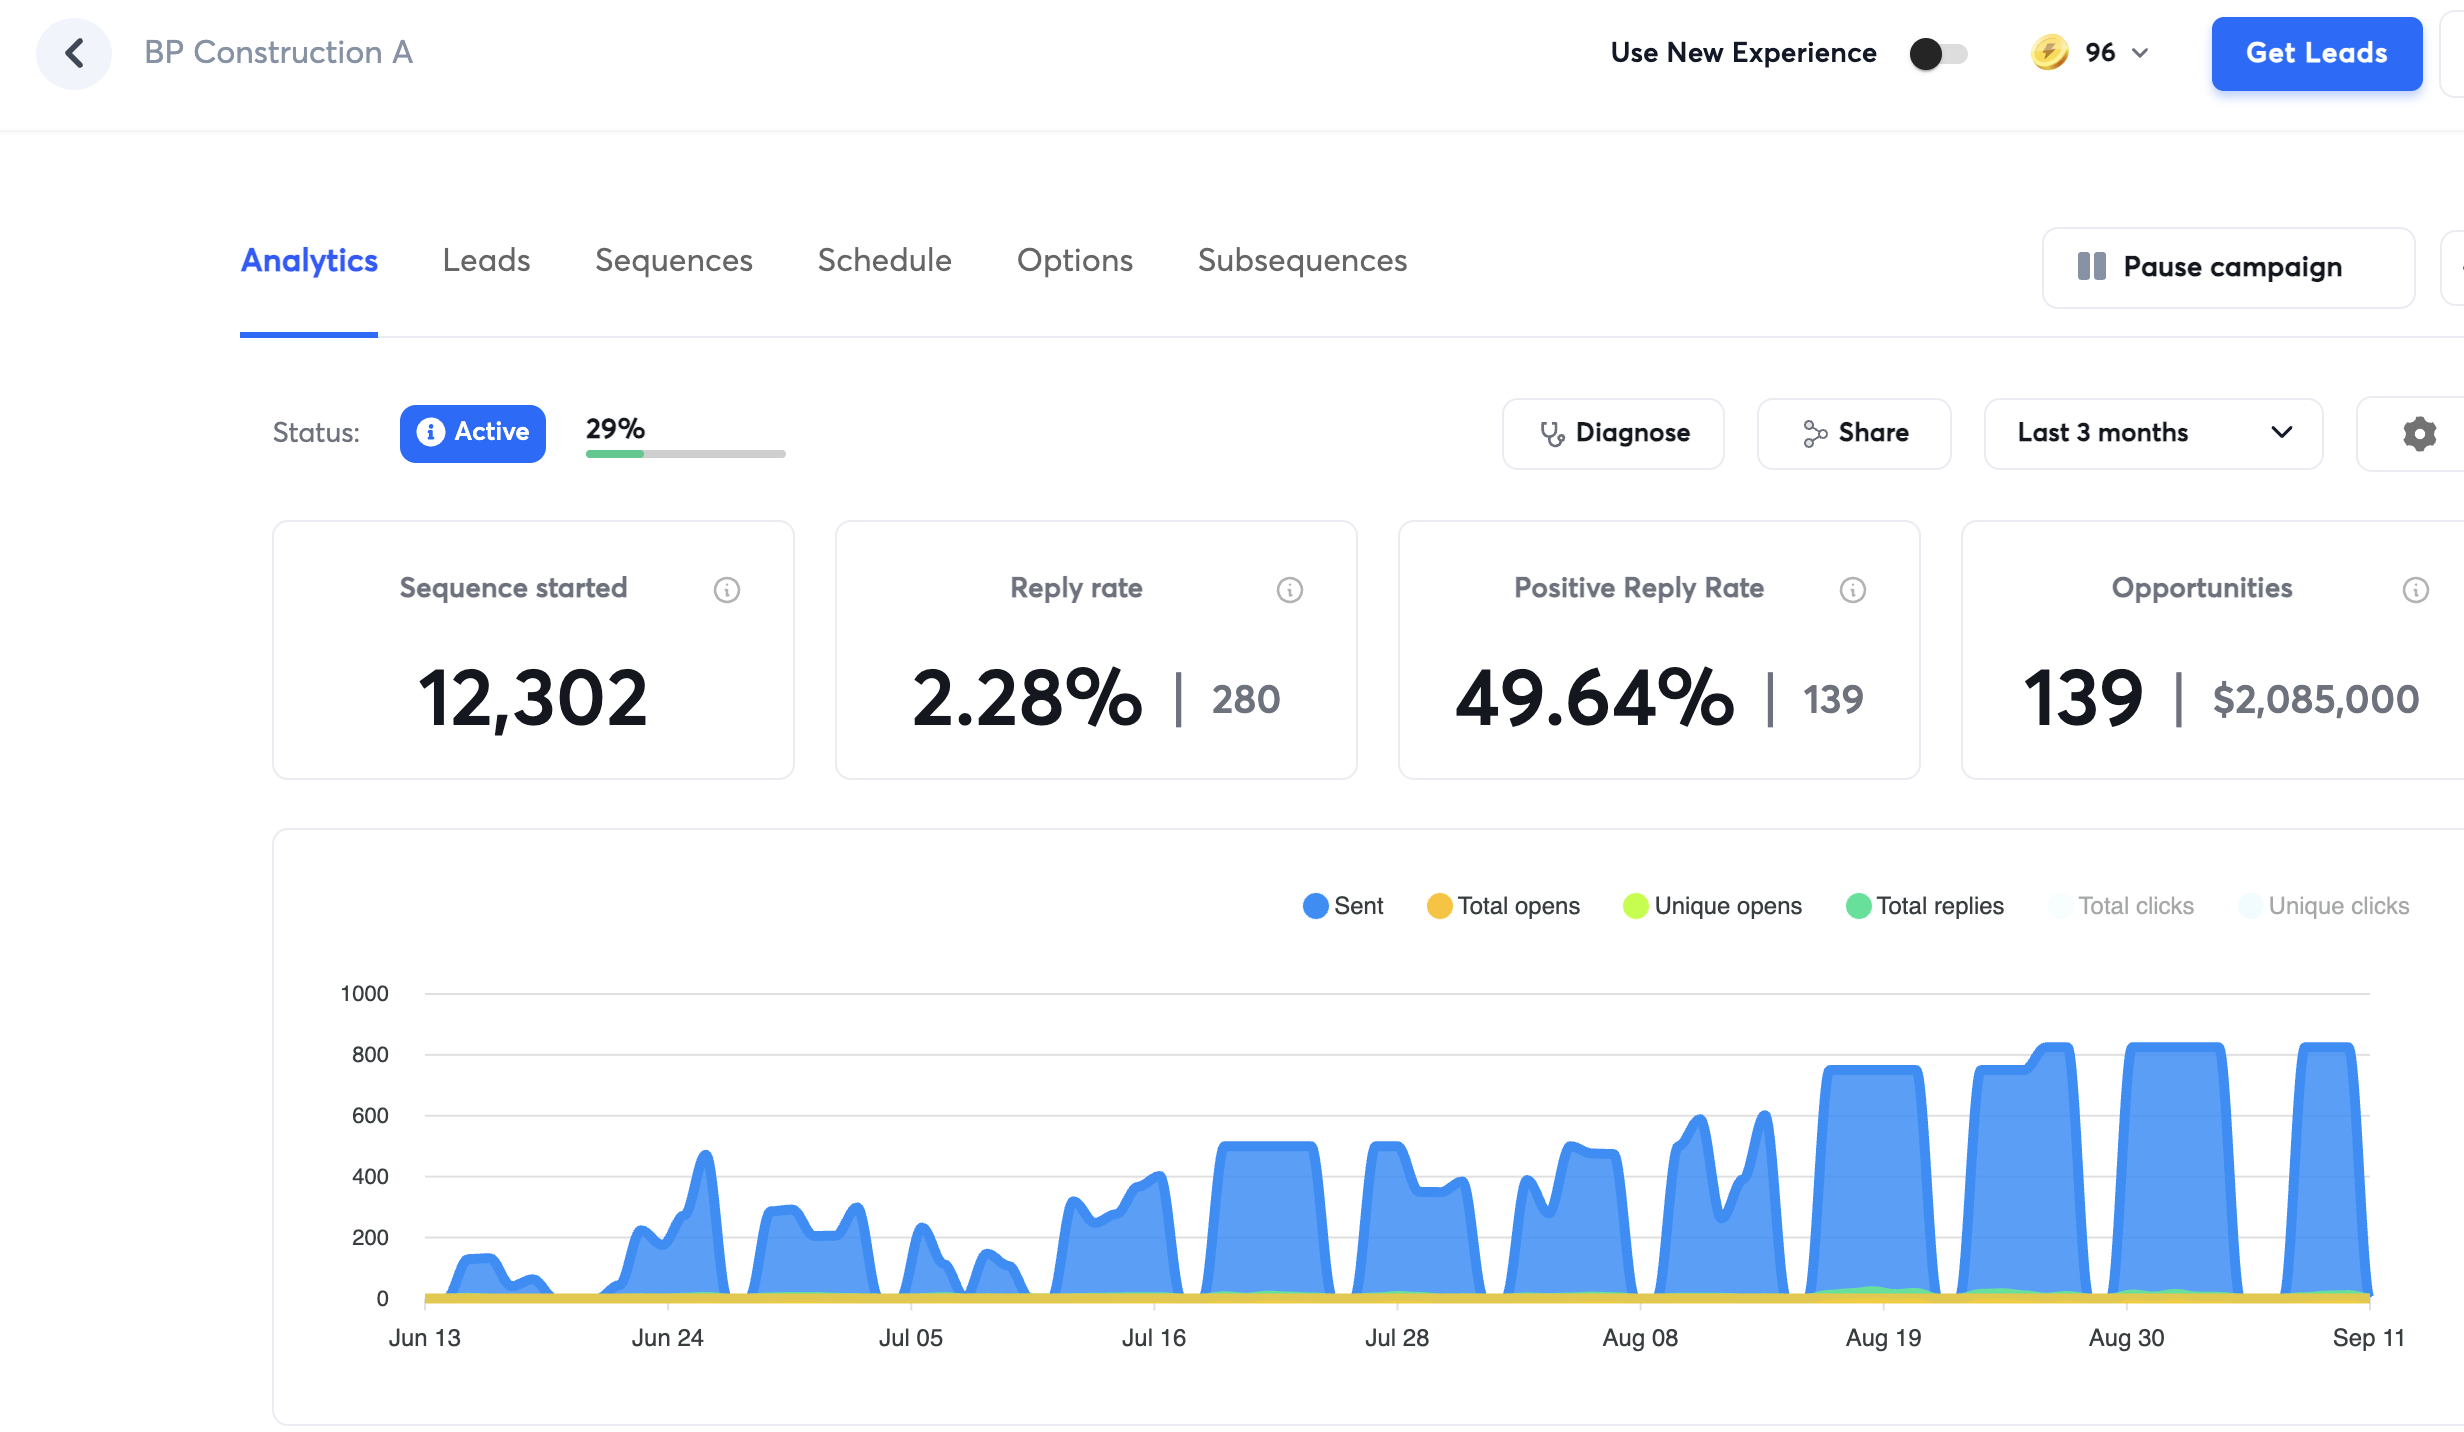2464x1432 pixels.
Task: Click the lightning coin credits icon
Action: click(x=2049, y=53)
